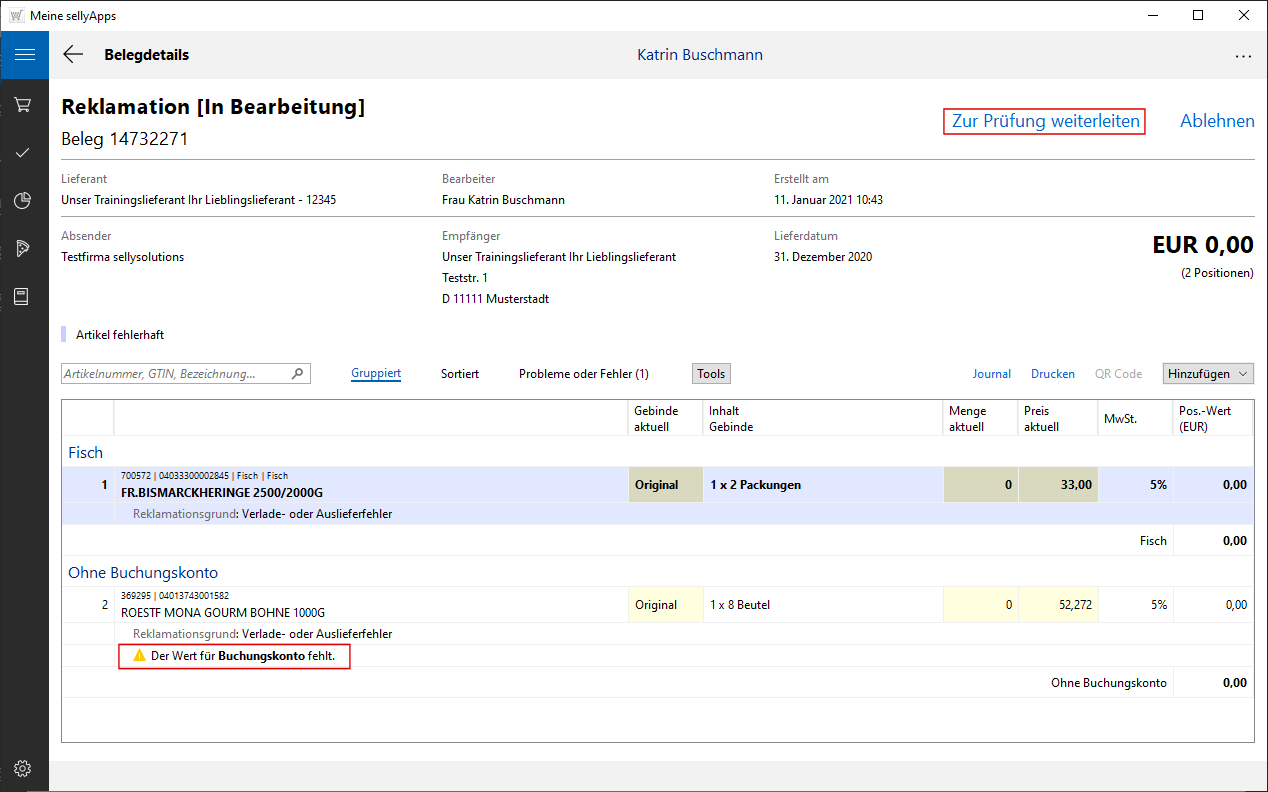This screenshot has width=1268, height=792.
Task: Go back using the arrow icon
Action: (x=73, y=55)
